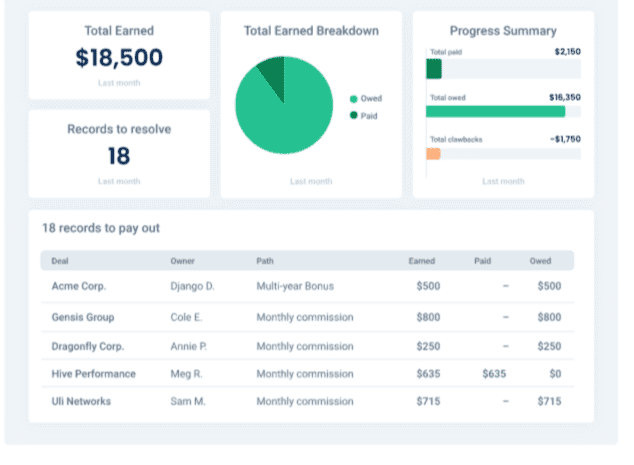This screenshot has height=465, width=634.
Task: Click the Total paid progress bar
Action: 503,69
